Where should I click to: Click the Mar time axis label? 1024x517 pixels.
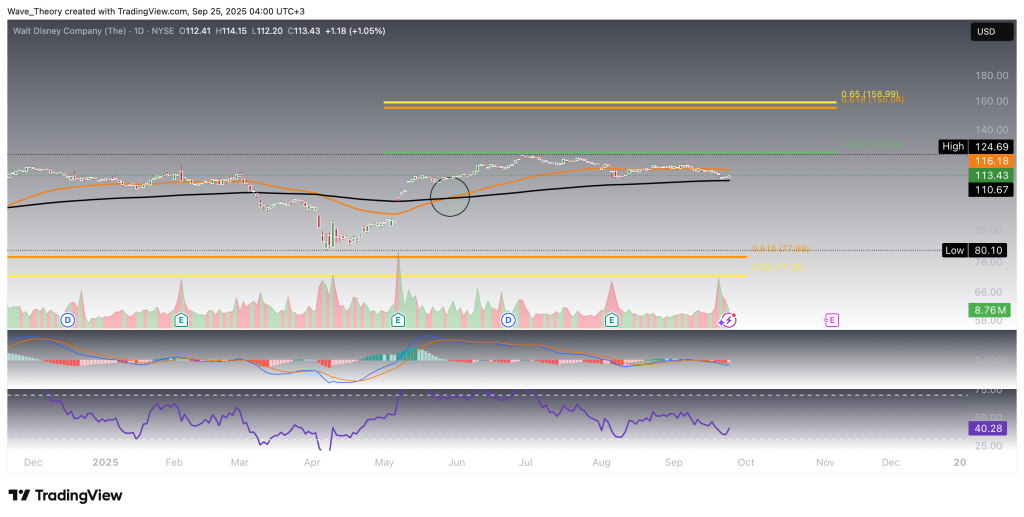240,462
